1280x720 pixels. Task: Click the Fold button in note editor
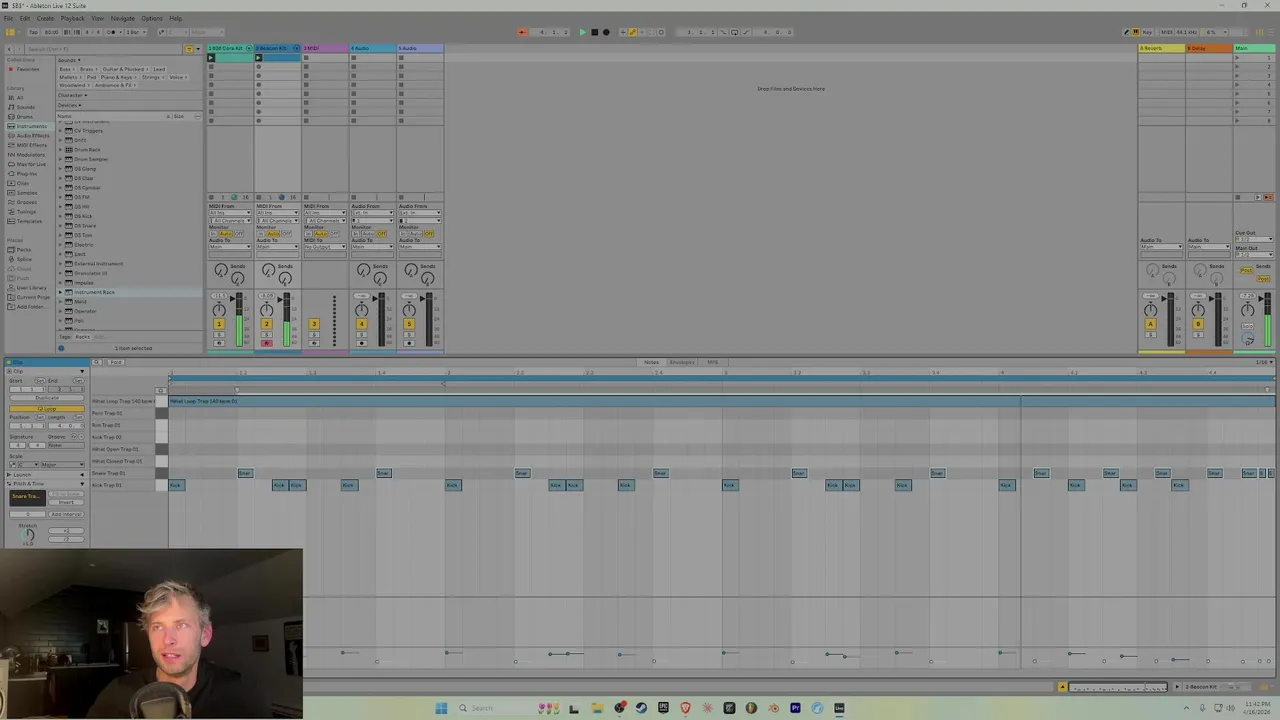point(116,362)
